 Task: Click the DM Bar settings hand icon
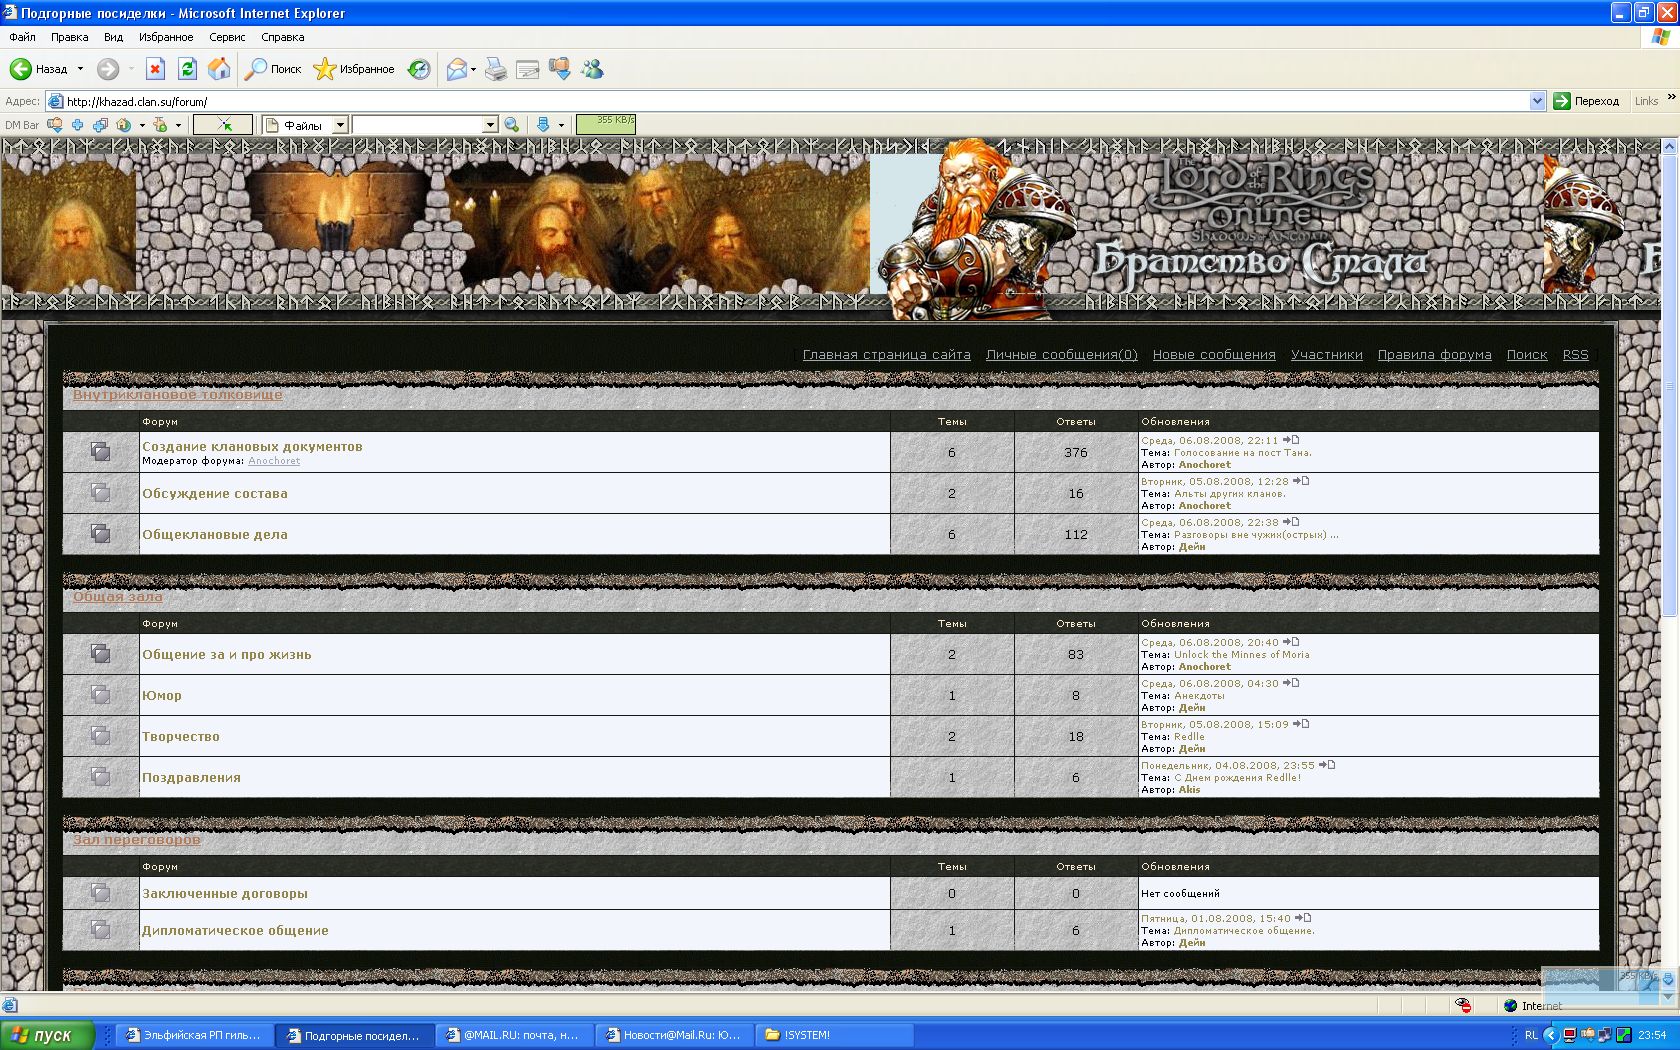[x=160, y=125]
